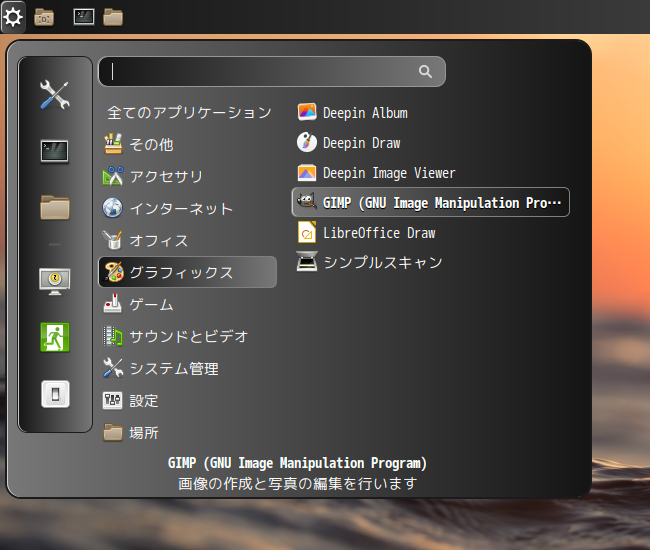The width and height of the screenshot is (650, 550).
Task: Open the system settings wrench-screwdriver favorite
Action: click(55, 94)
